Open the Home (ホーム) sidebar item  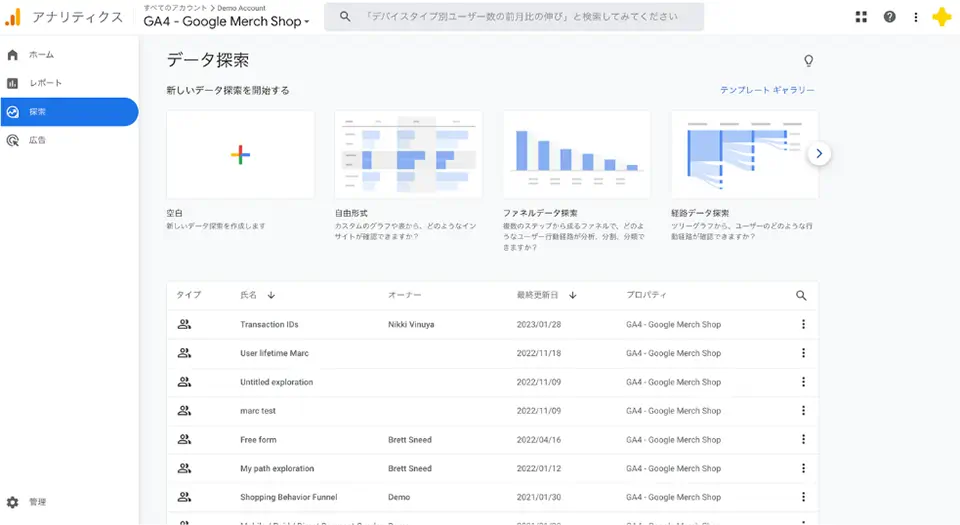pyautogui.click(x=69, y=55)
